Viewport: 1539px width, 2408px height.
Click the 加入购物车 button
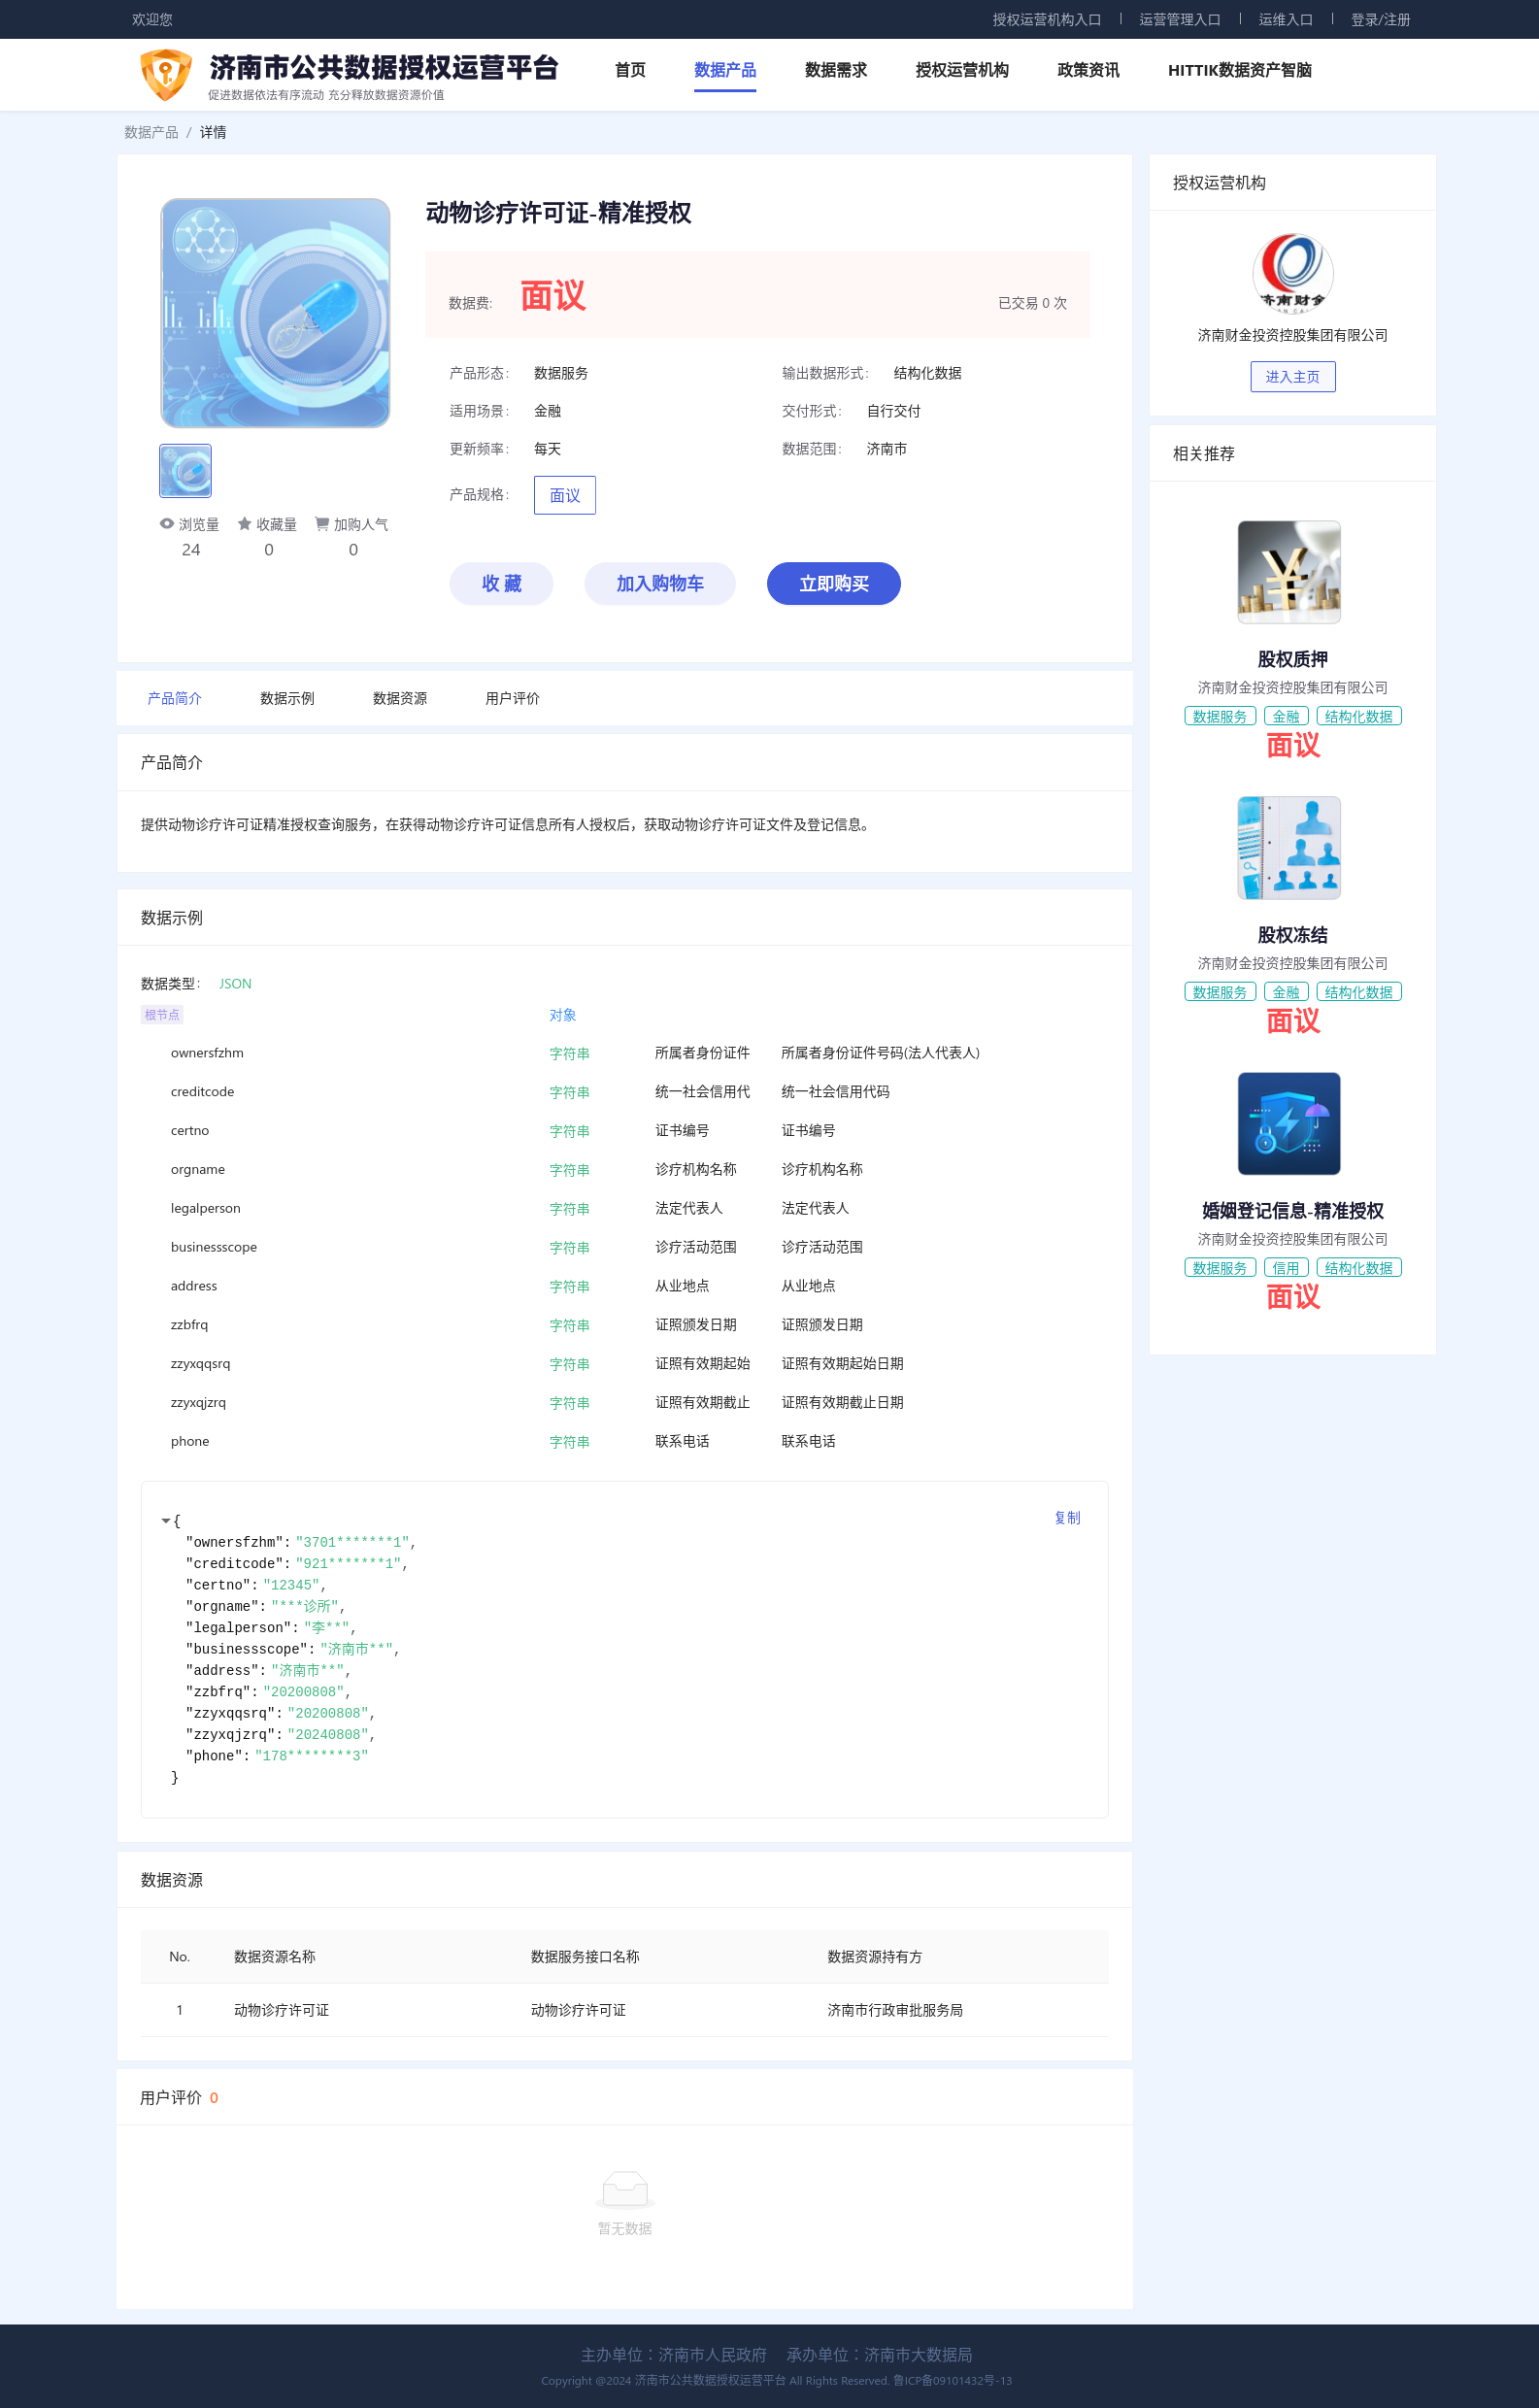(660, 583)
